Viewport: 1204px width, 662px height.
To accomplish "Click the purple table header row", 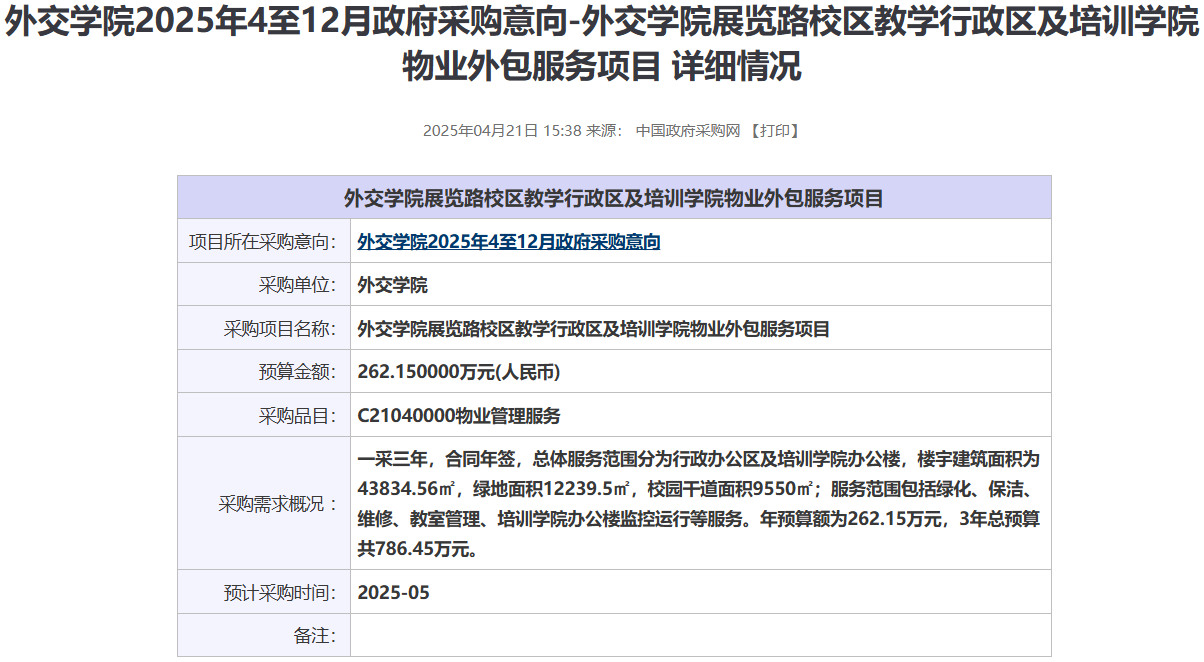I will pyautogui.click(x=614, y=198).
